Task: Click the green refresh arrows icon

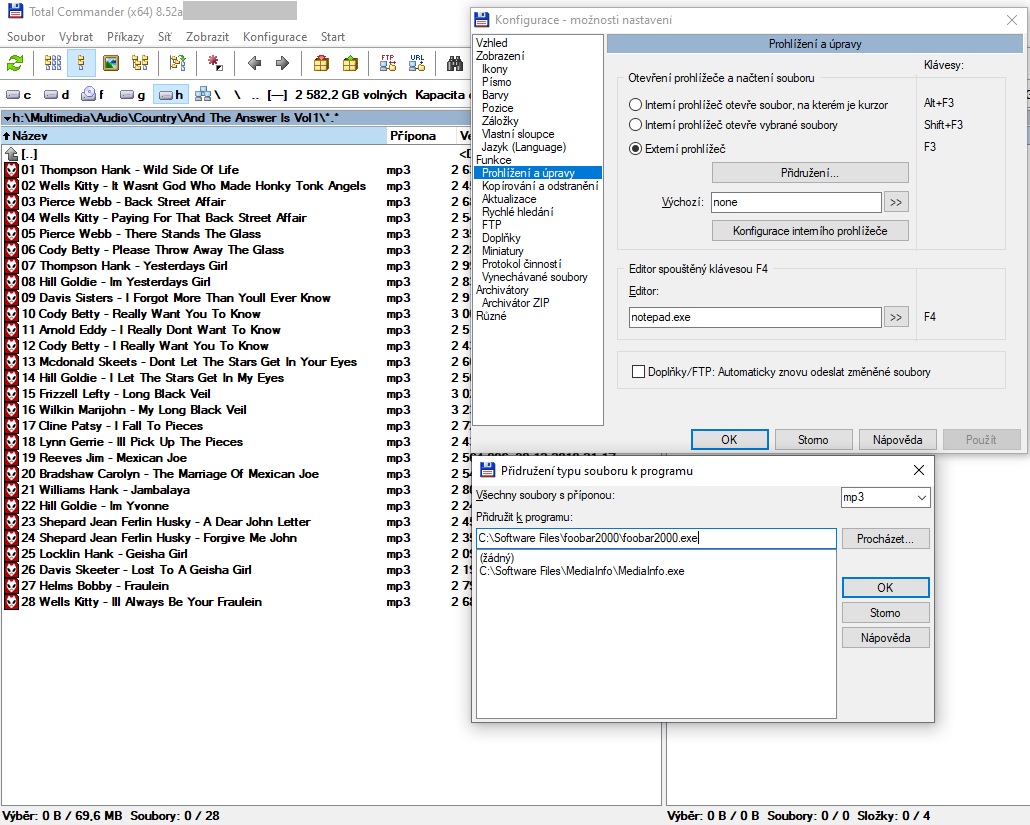Action: point(15,63)
